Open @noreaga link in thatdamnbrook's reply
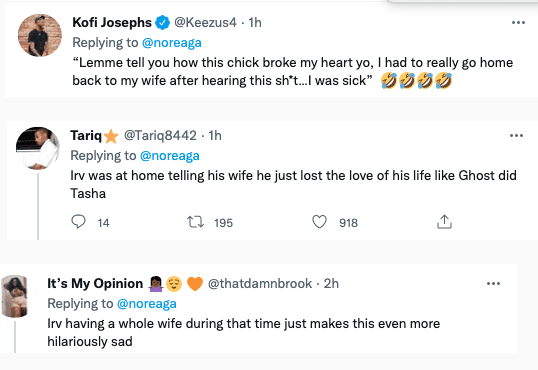538x370 pixels. click(x=147, y=304)
